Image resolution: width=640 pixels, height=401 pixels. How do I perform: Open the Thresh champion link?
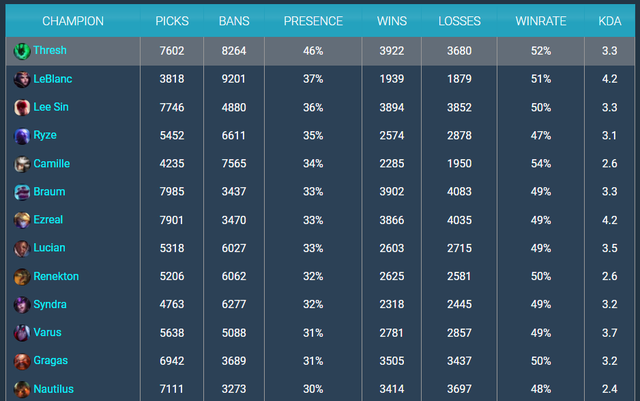tap(50, 50)
